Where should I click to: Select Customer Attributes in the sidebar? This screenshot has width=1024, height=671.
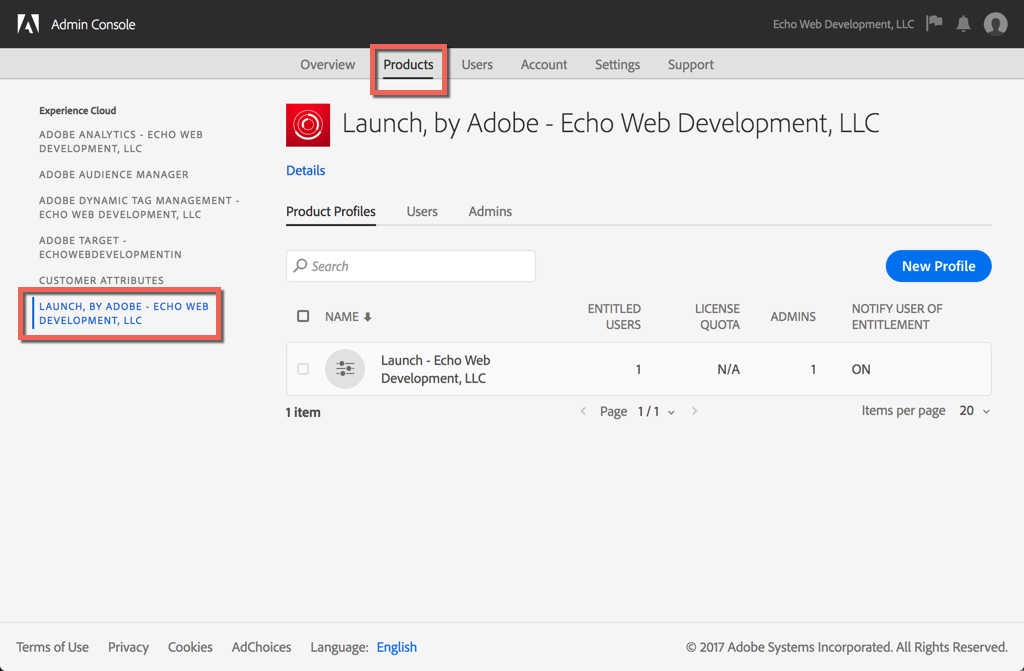click(101, 280)
